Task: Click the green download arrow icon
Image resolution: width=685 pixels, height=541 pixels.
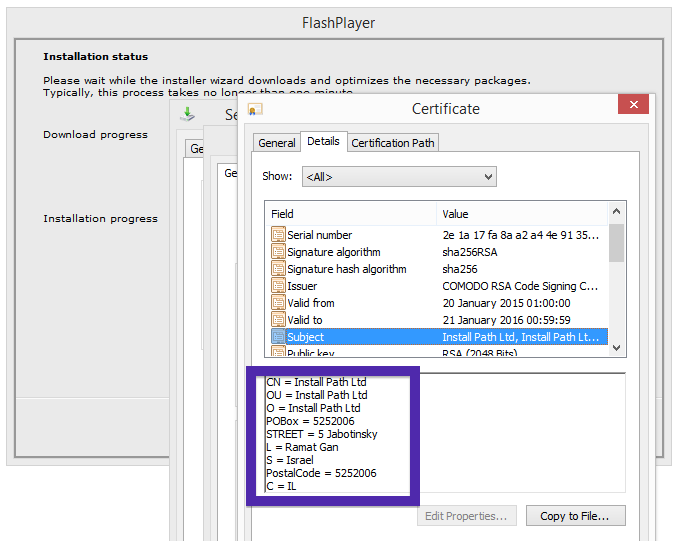Action: 187,114
